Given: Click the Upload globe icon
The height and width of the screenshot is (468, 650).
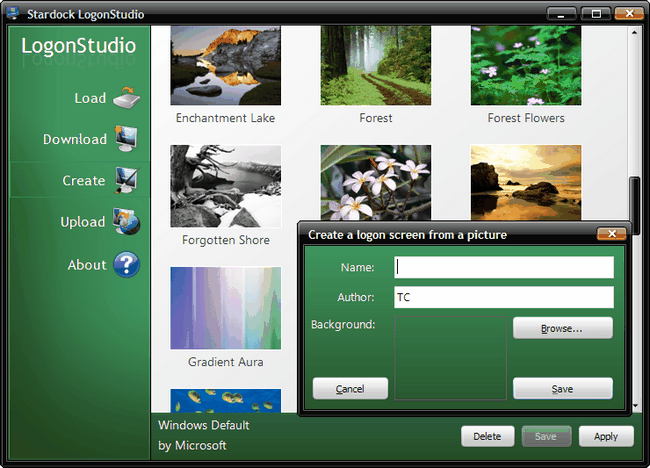Looking at the screenshot, I should pos(126,221).
